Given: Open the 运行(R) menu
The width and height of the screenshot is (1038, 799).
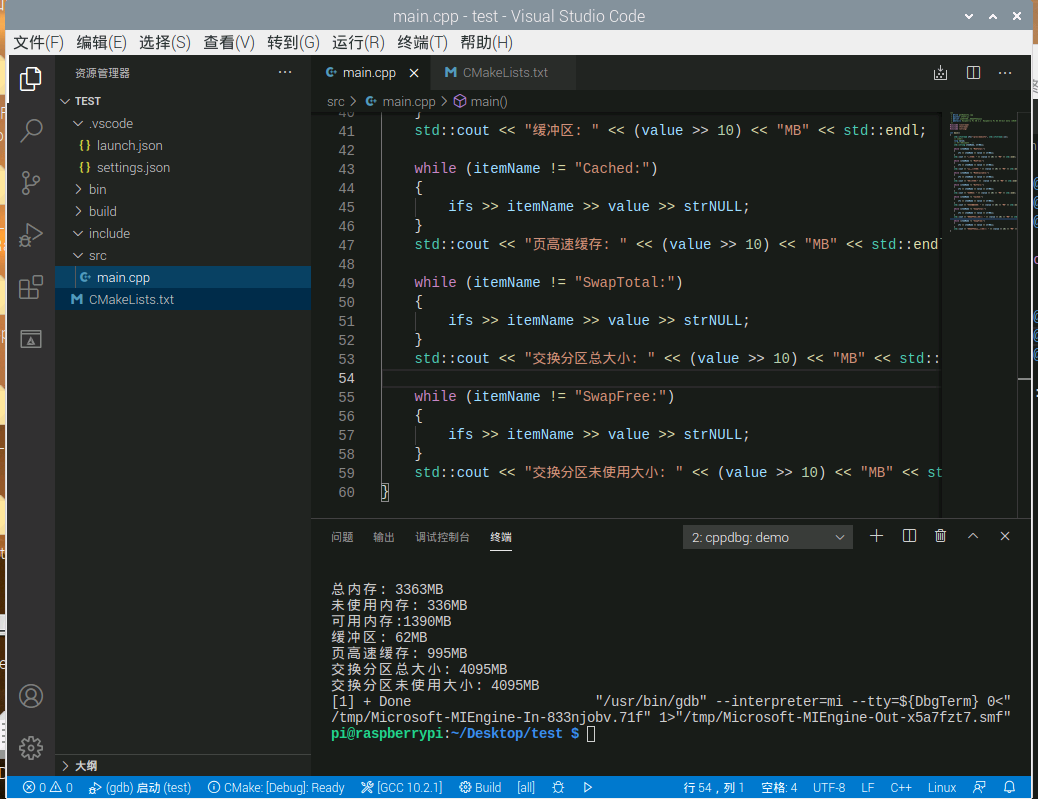Looking at the screenshot, I should 358,43.
